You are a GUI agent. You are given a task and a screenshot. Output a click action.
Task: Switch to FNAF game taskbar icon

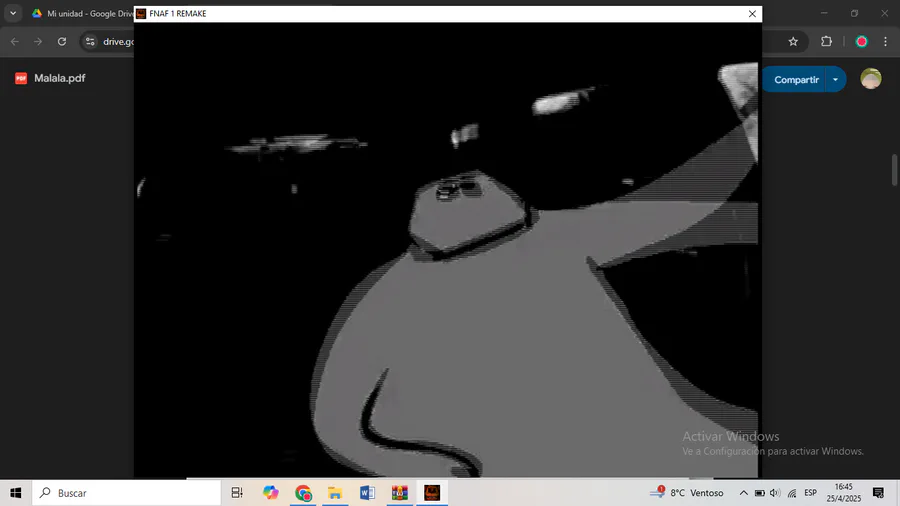[432, 493]
